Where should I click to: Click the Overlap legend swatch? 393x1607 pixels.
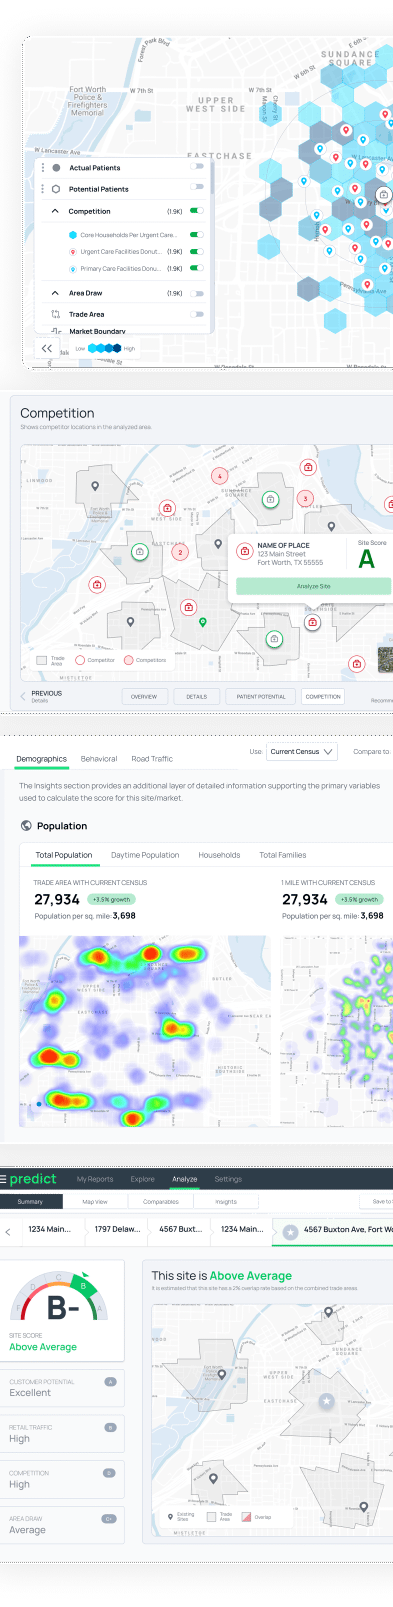[x=246, y=1517]
